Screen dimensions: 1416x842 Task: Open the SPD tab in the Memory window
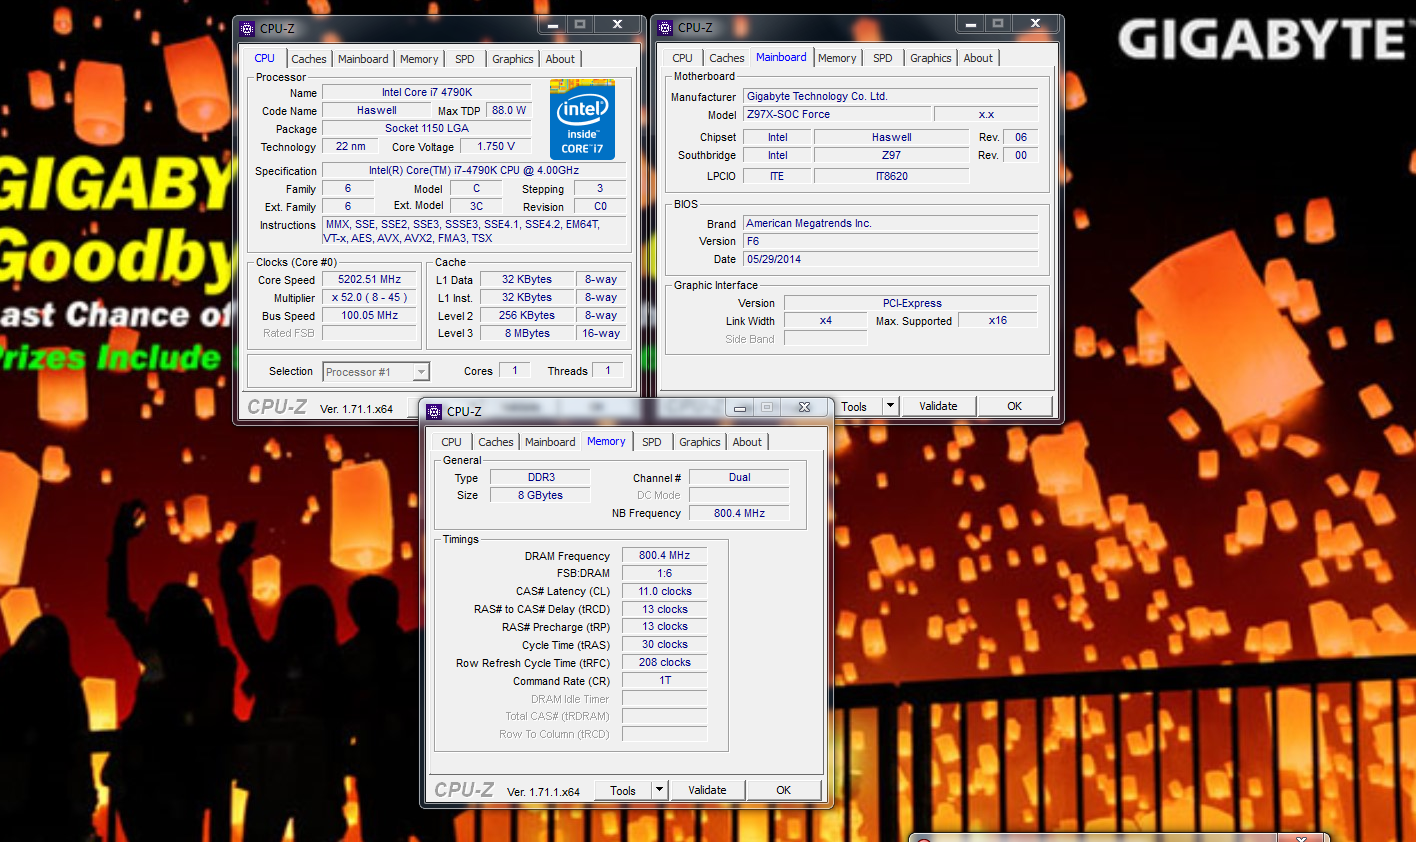(652, 442)
